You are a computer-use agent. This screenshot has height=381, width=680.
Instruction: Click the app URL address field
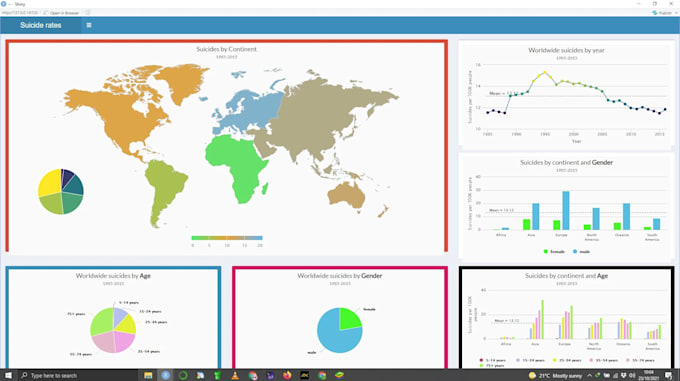tap(20, 13)
